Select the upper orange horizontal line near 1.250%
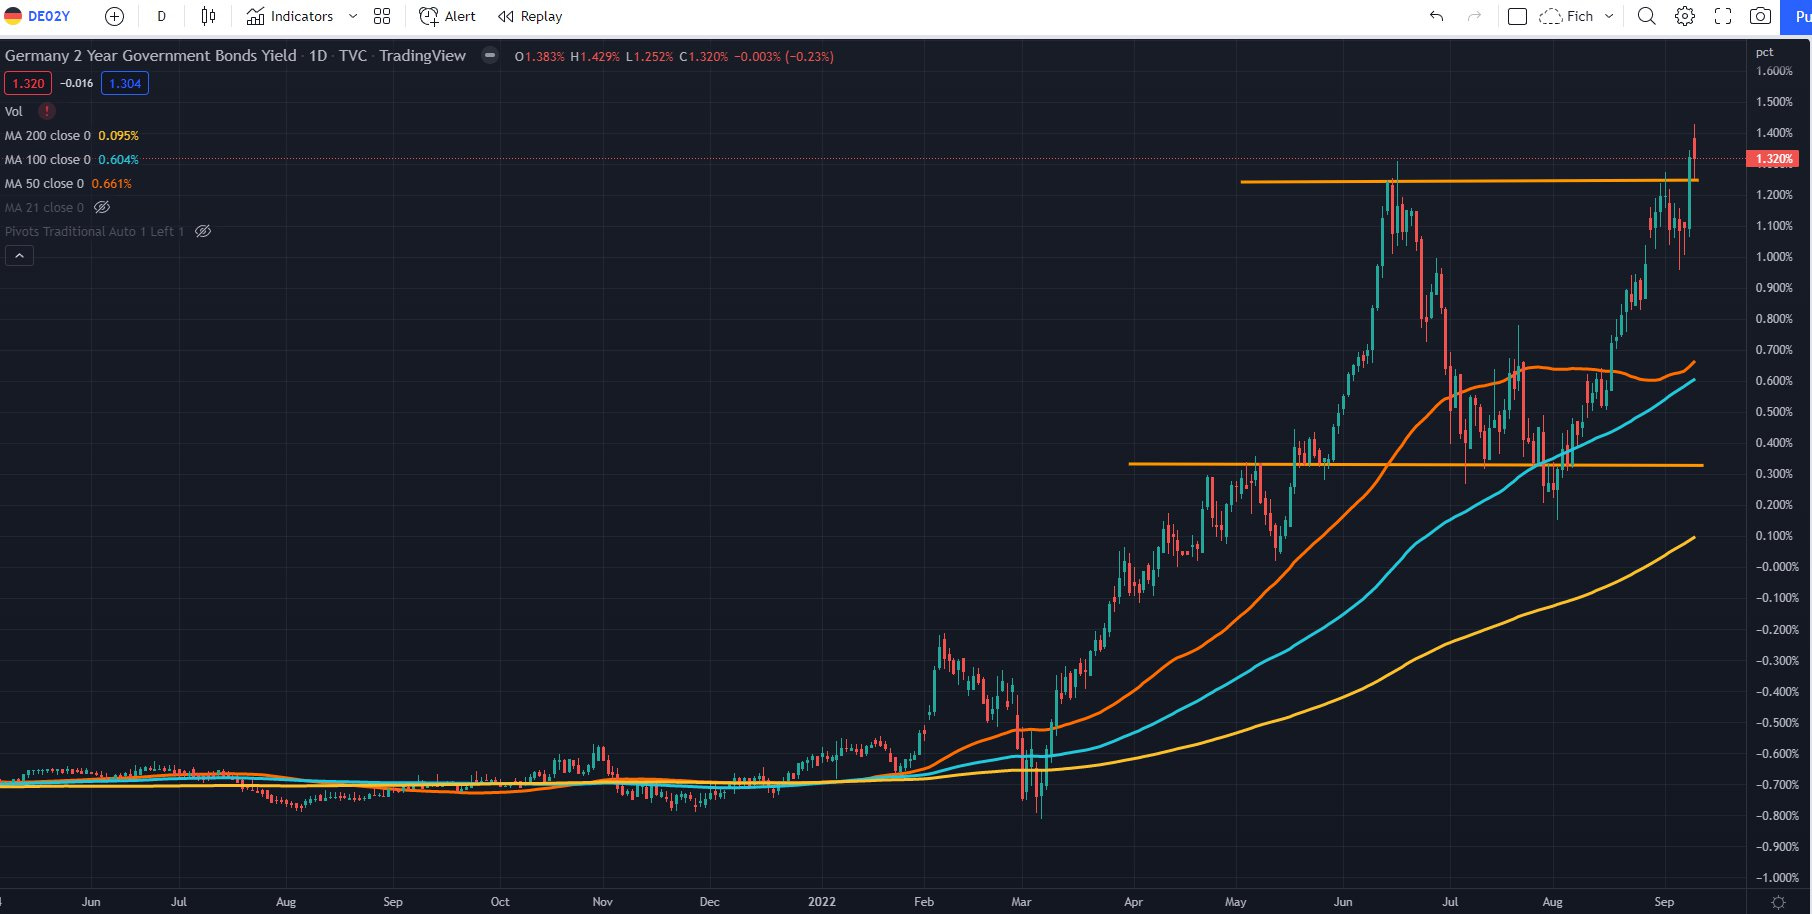The height and width of the screenshot is (914, 1812). point(1469,181)
